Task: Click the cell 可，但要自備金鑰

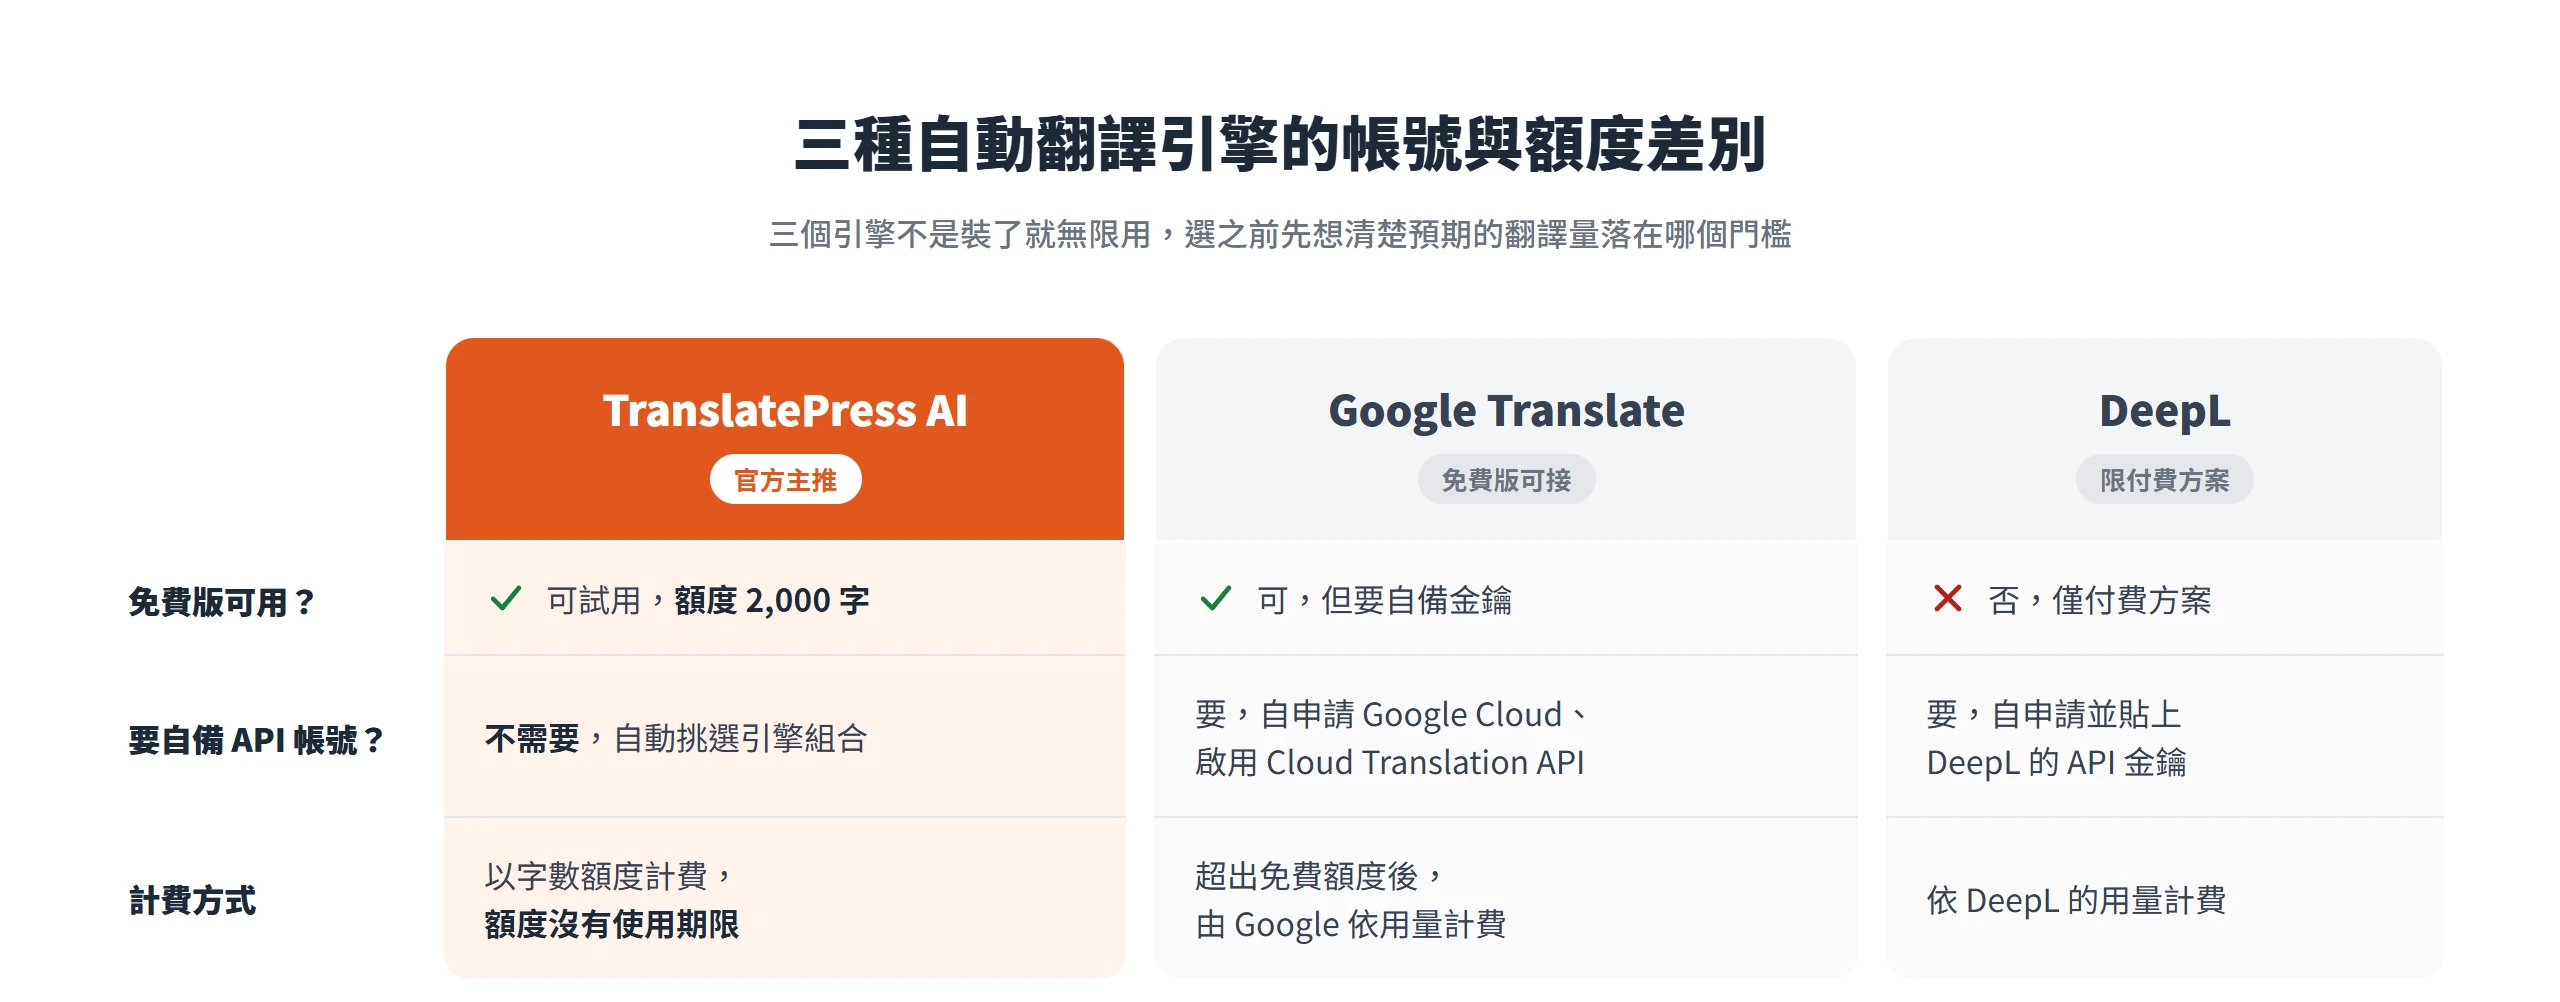Action: pos(1506,598)
